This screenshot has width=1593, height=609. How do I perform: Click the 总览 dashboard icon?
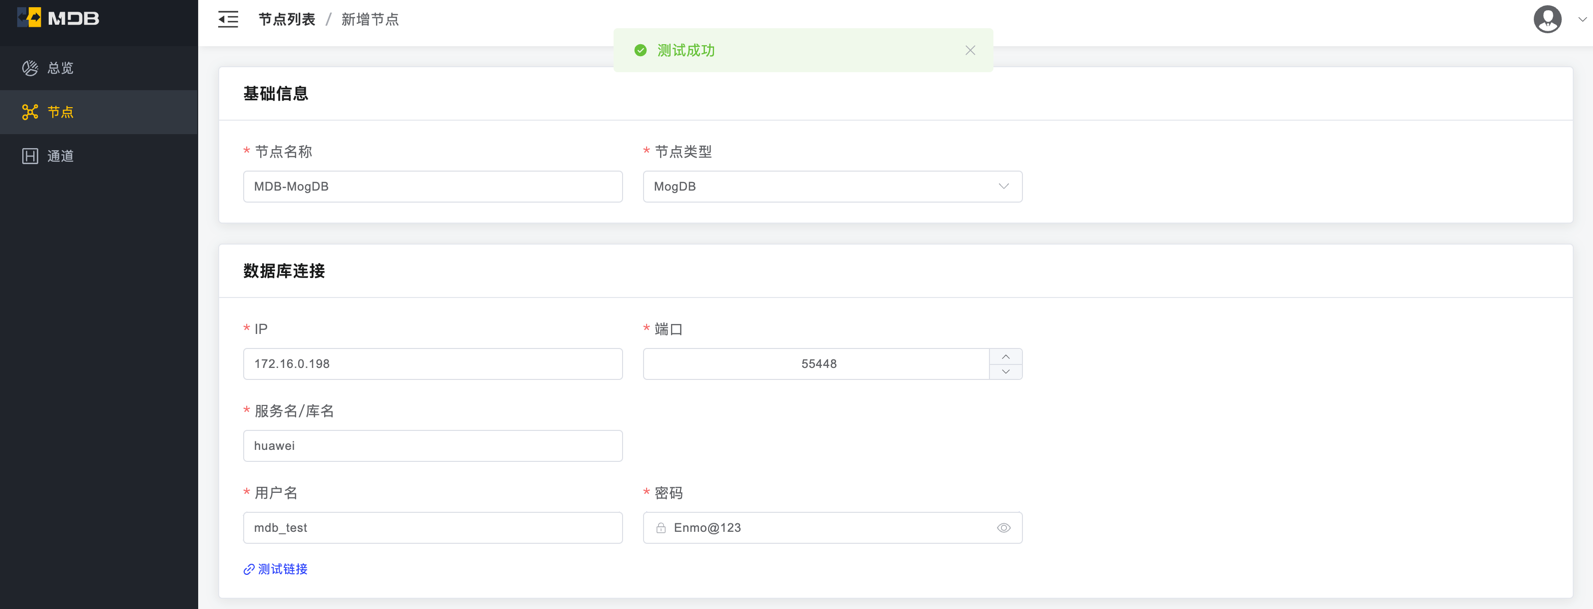[x=30, y=68]
